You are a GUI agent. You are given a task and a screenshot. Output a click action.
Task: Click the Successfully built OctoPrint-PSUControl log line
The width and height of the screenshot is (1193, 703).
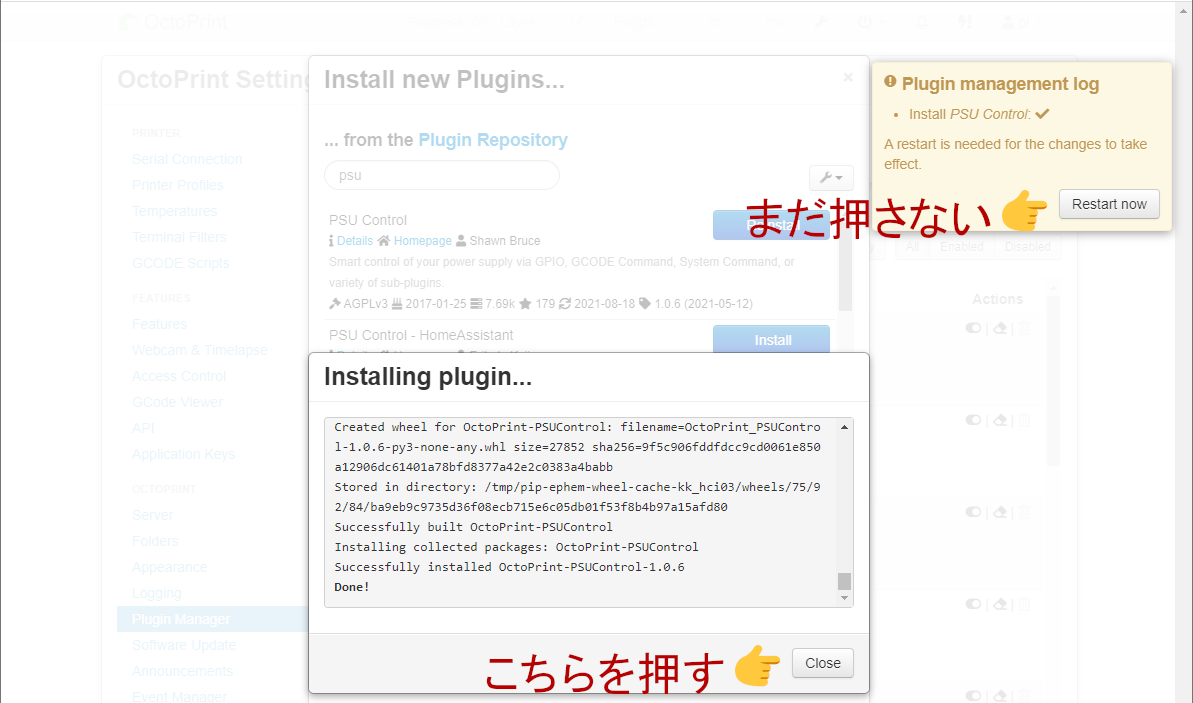coord(473,526)
